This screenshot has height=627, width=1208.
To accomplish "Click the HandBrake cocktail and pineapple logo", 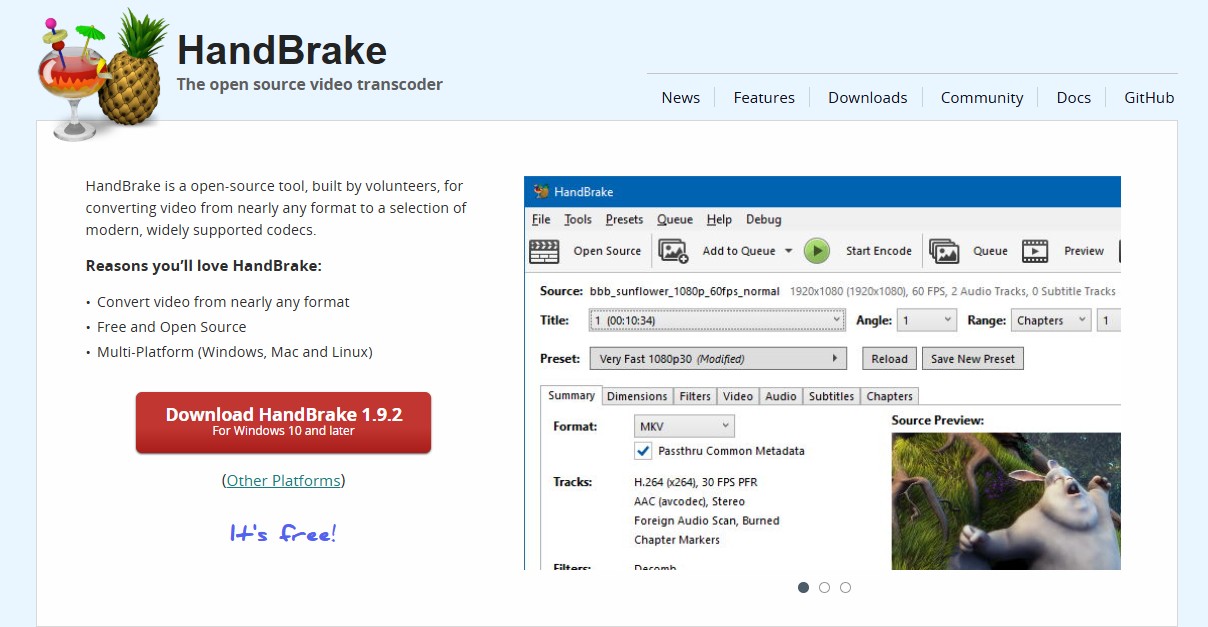I will tap(101, 74).
